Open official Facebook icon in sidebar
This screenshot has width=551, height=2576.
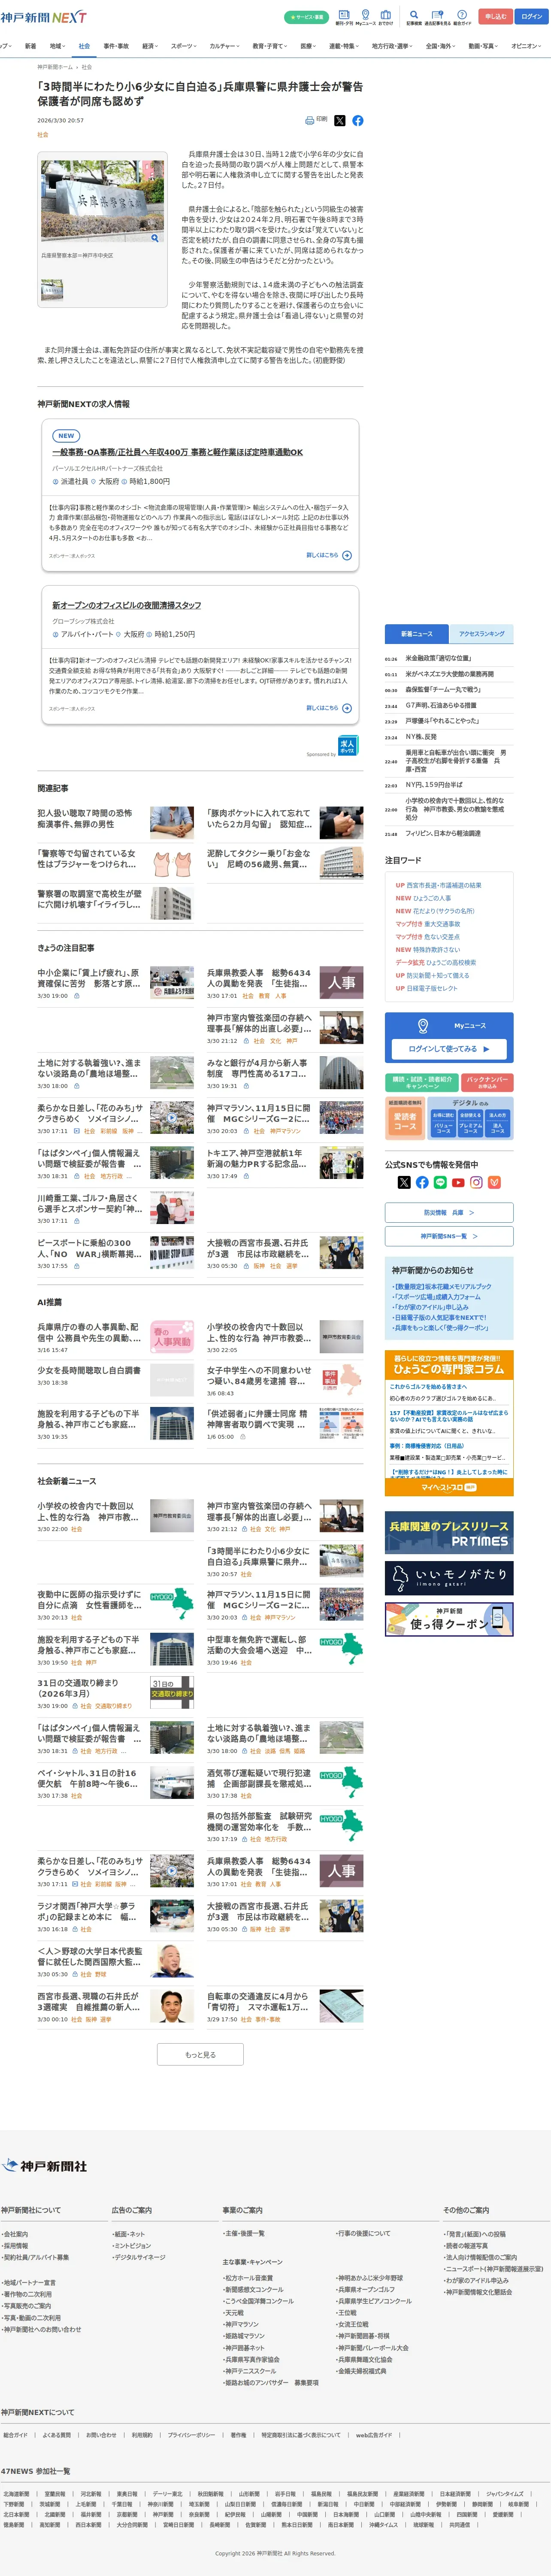pyautogui.click(x=422, y=1182)
